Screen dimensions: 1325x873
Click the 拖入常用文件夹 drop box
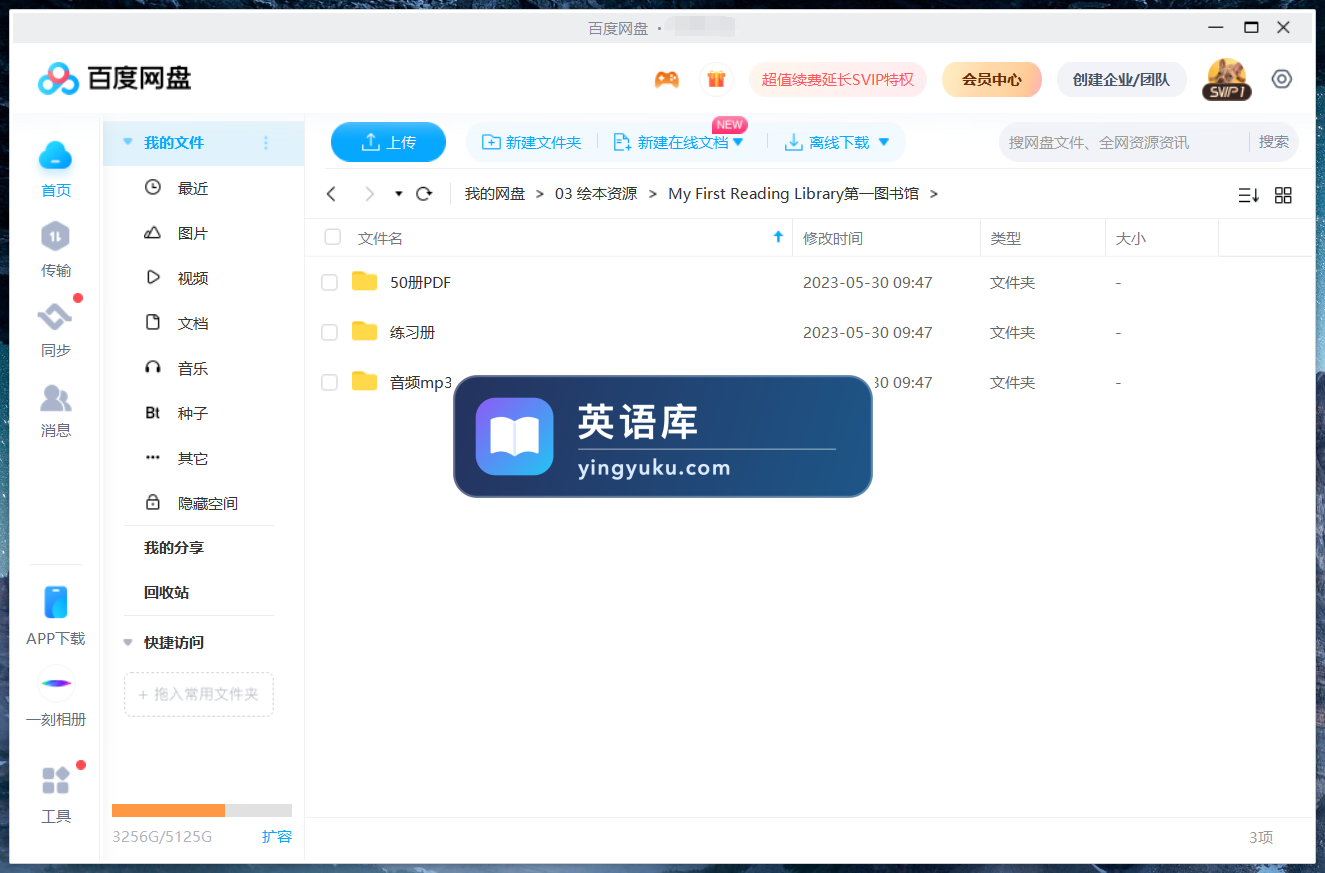pyautogui.click(x=199, y=694)
